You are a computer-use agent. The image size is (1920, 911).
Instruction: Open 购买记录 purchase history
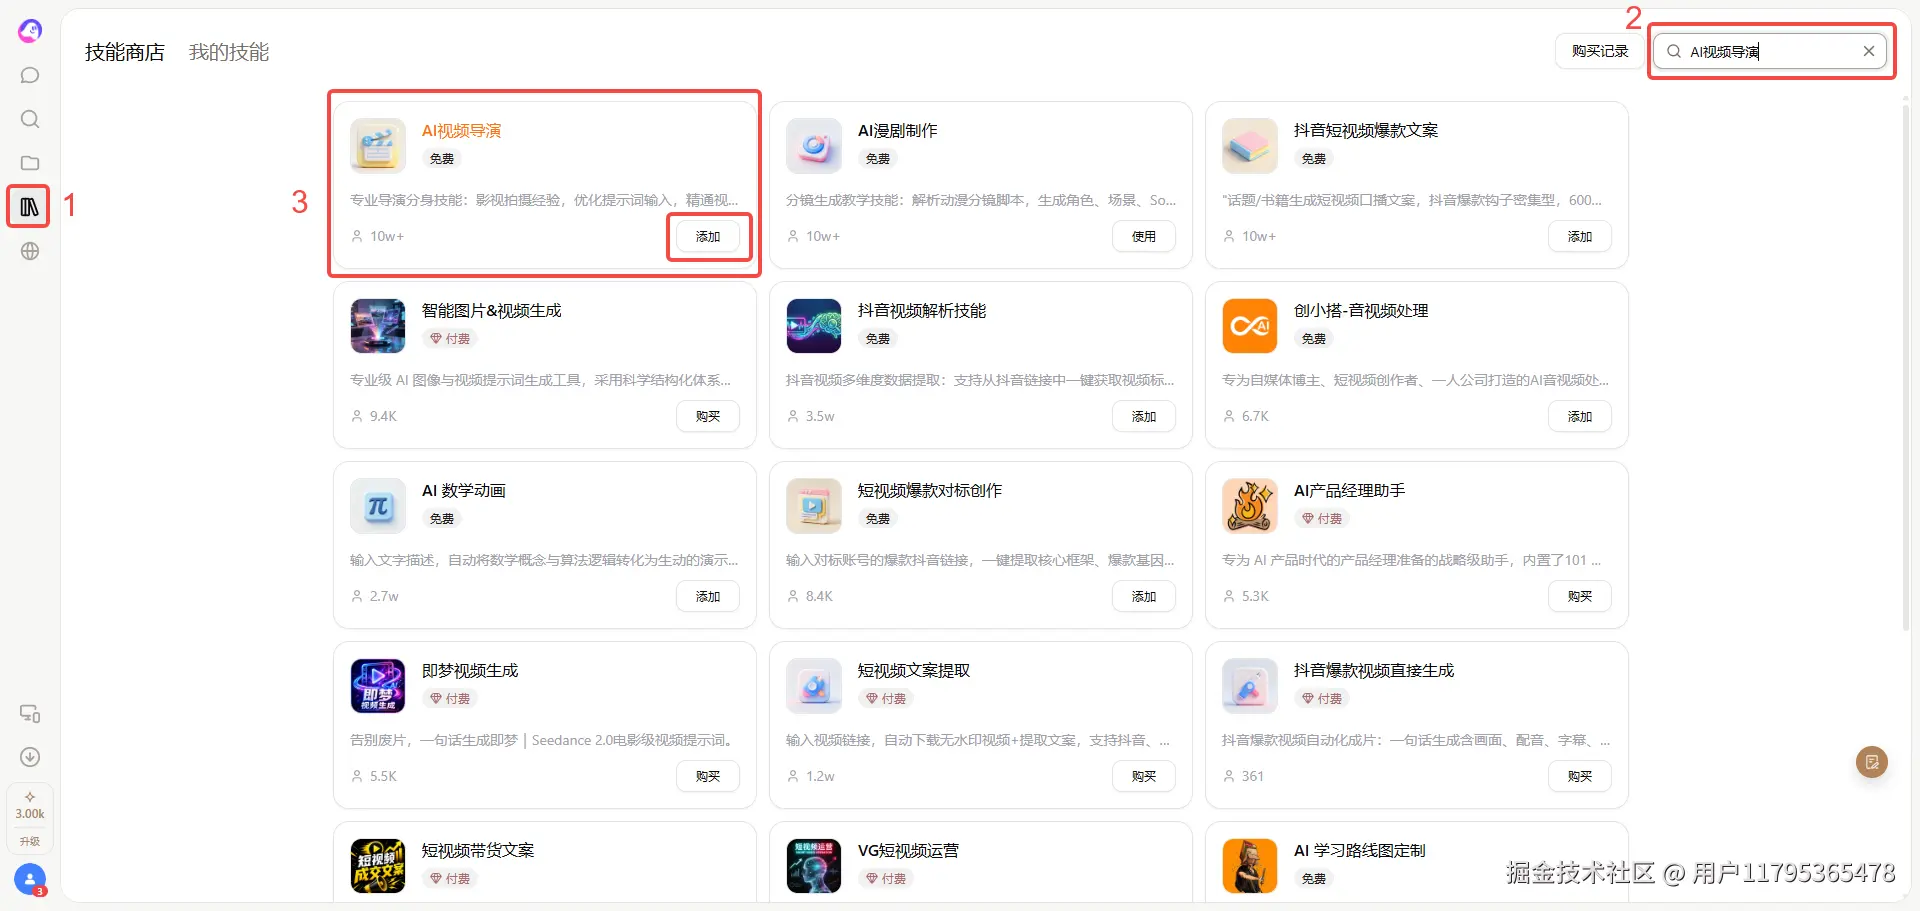click(x=1600, y=51)
